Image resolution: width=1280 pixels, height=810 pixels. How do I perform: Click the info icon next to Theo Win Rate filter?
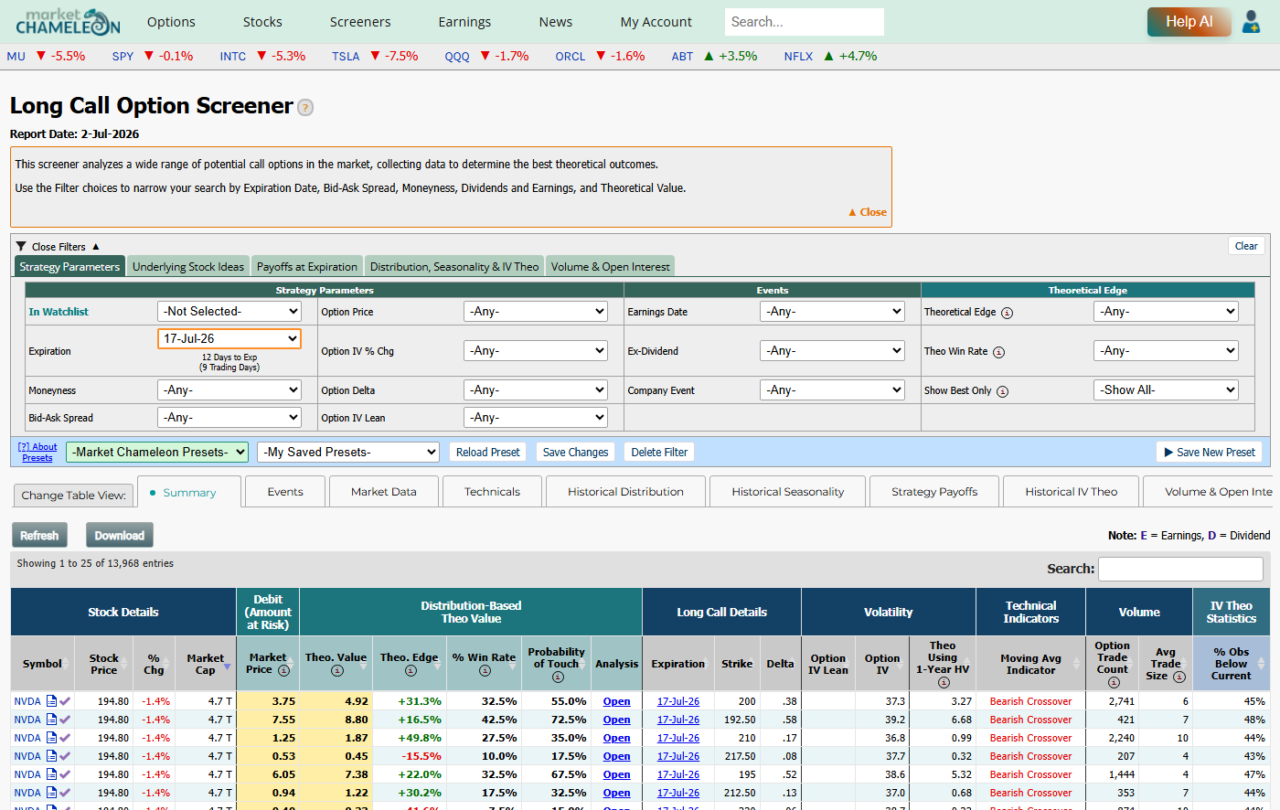click(999, 352)
